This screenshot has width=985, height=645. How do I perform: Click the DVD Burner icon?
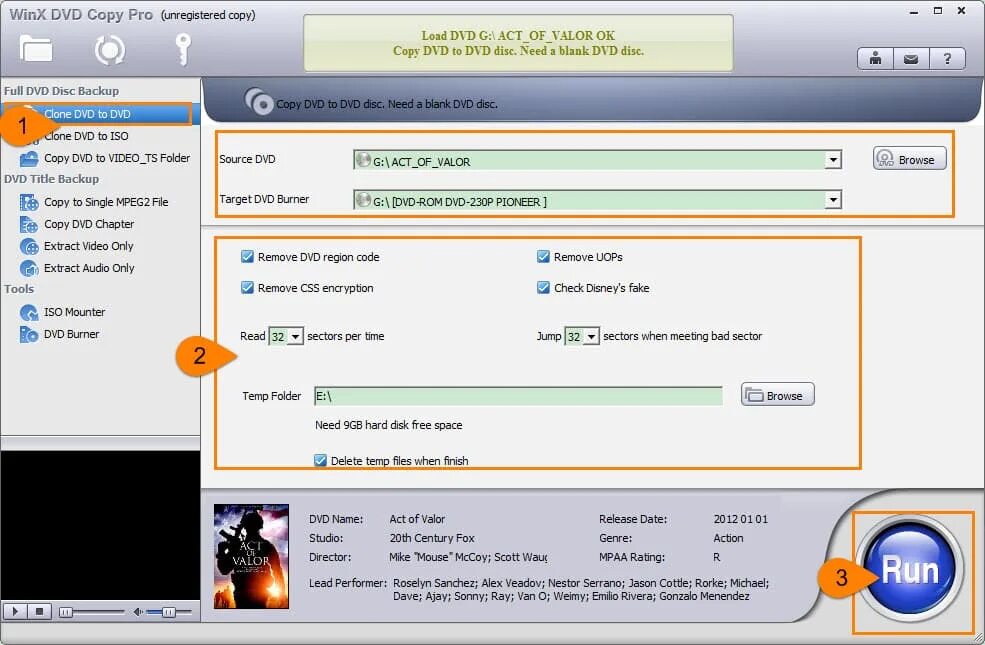tap(29, 334)
